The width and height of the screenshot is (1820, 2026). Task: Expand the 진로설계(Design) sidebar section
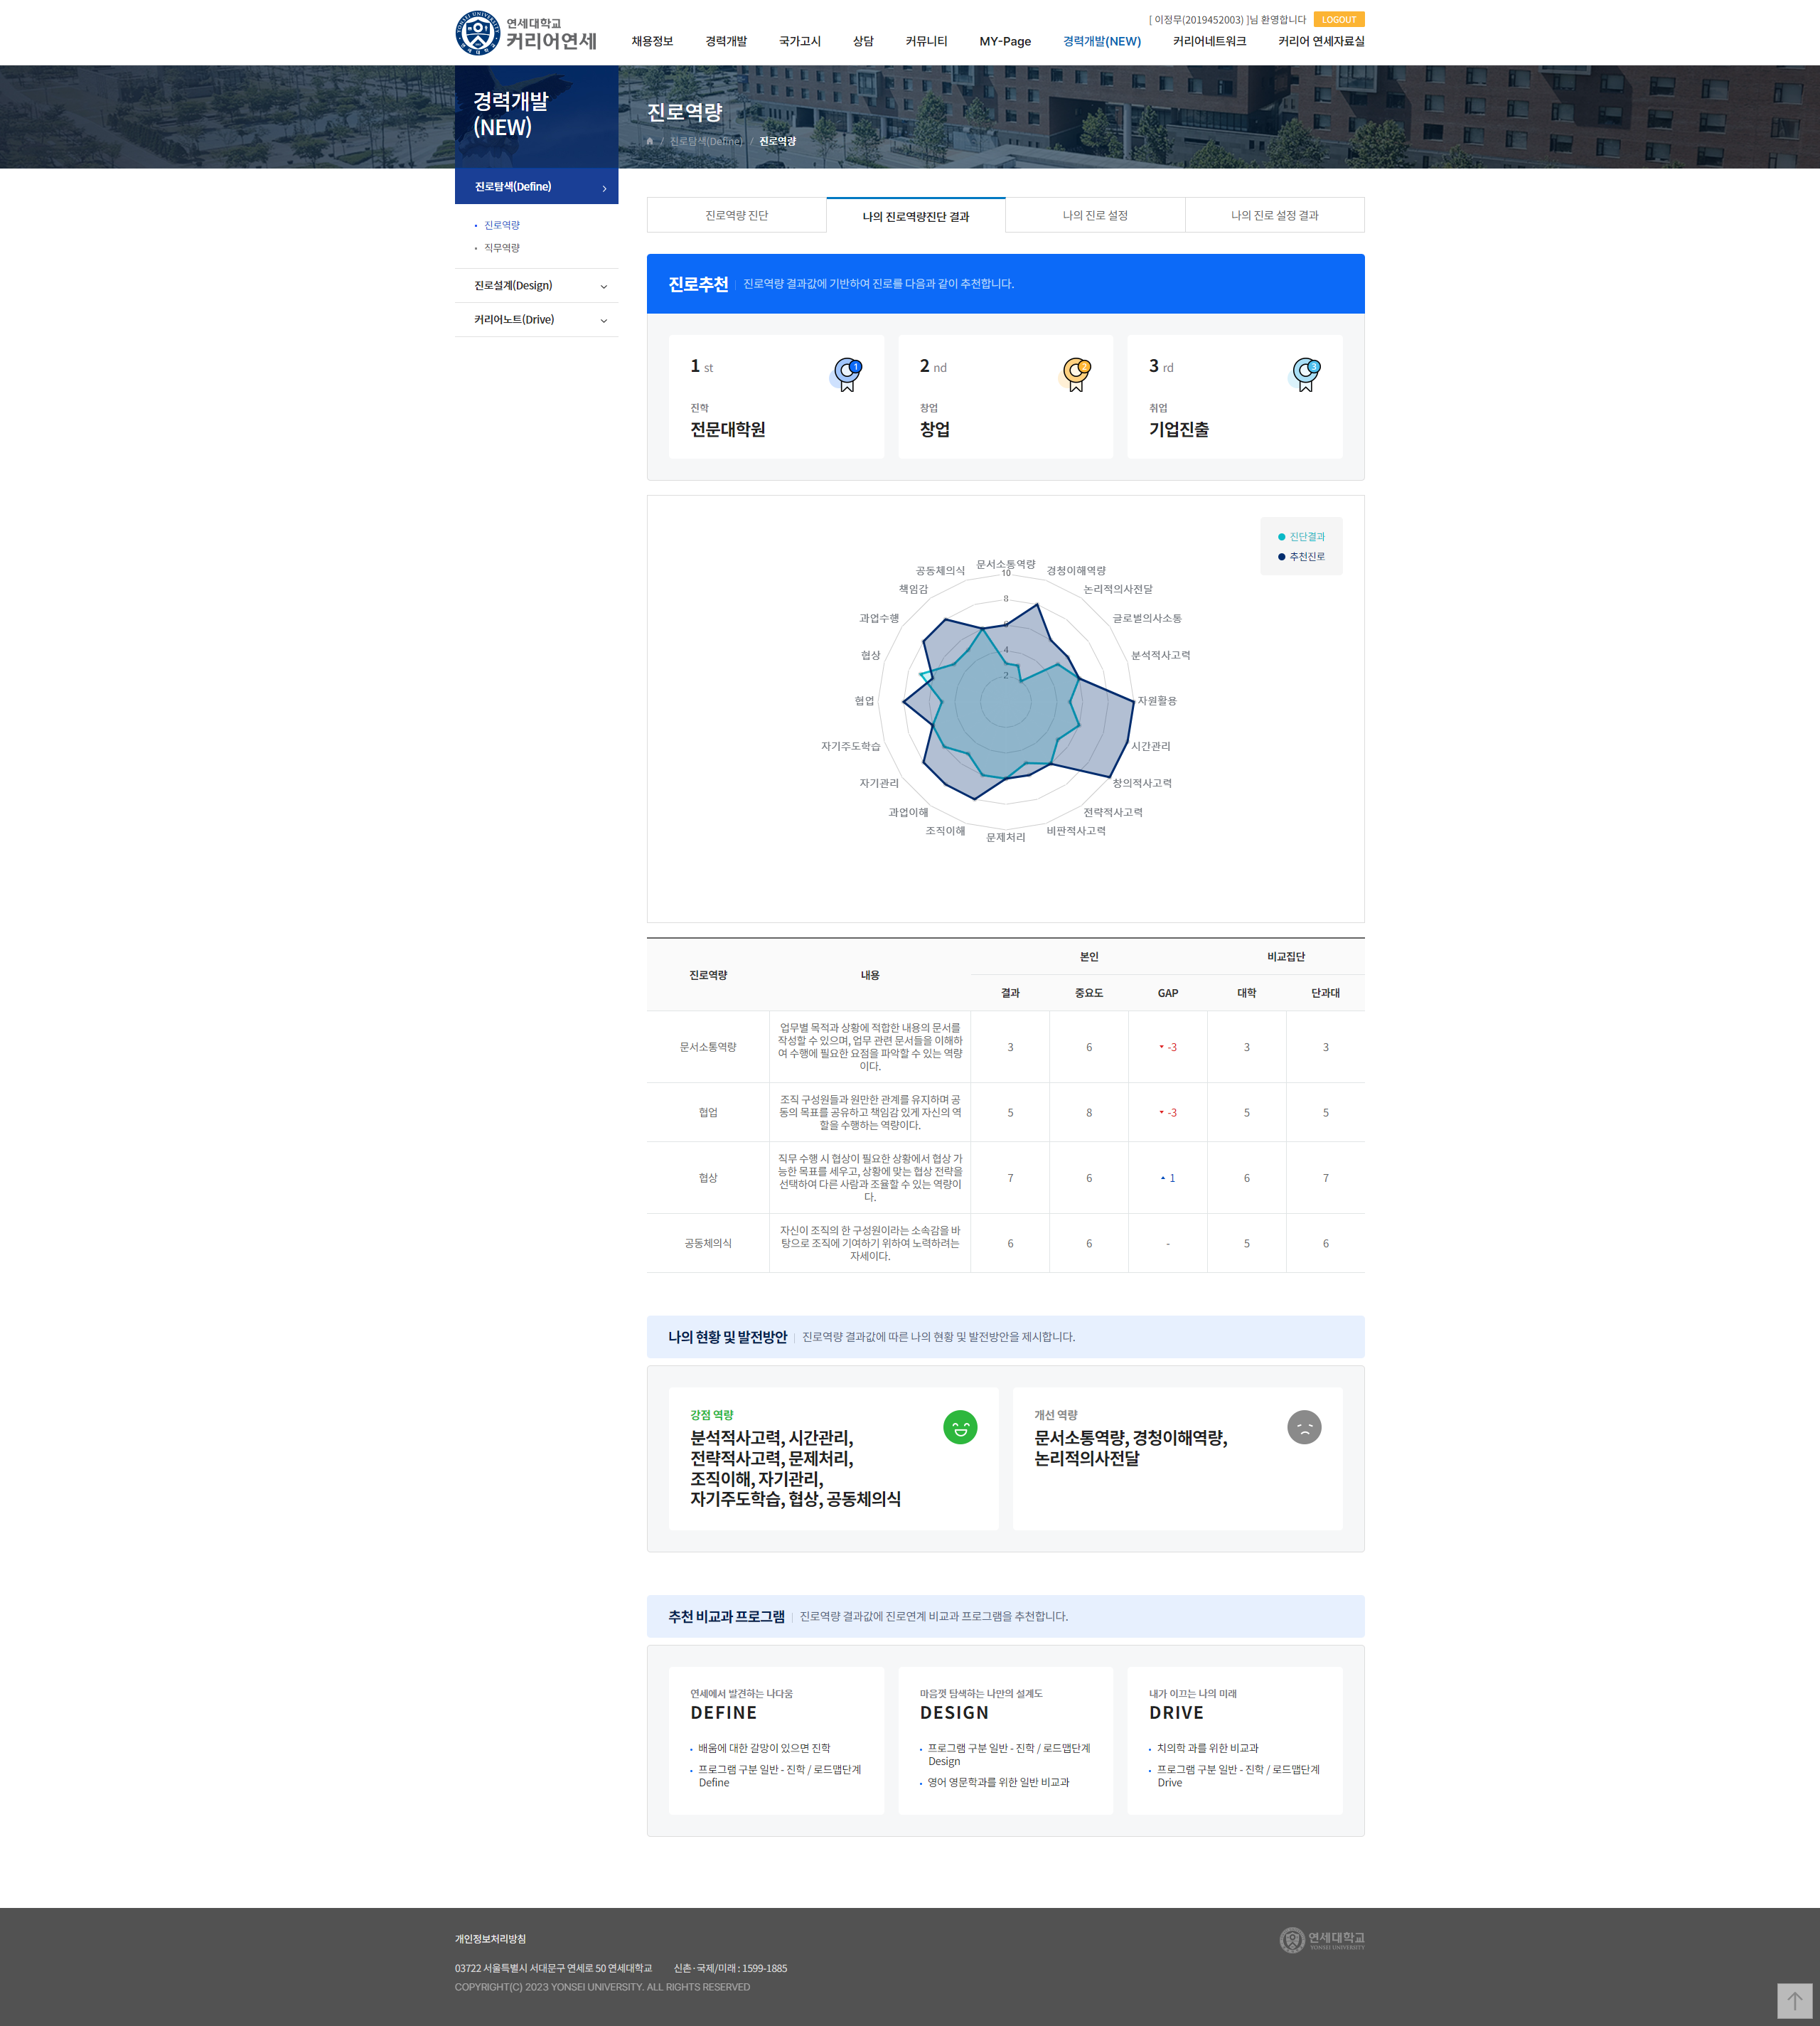pos(536,286)
